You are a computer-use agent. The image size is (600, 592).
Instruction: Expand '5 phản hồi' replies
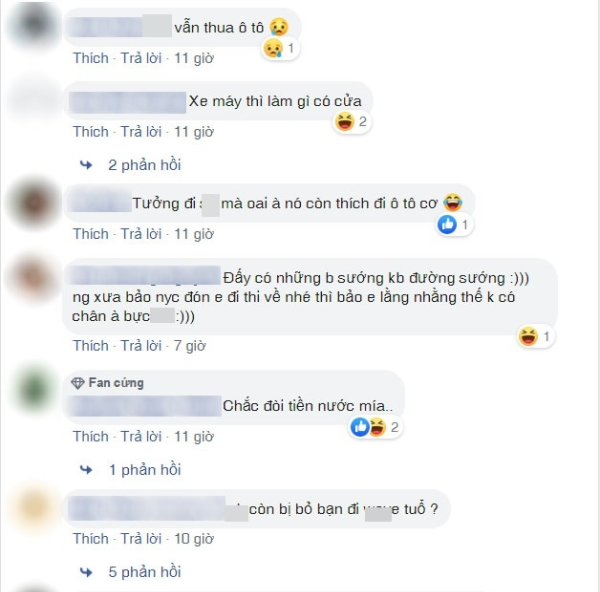pyautogui.click(x=144, y=572)
